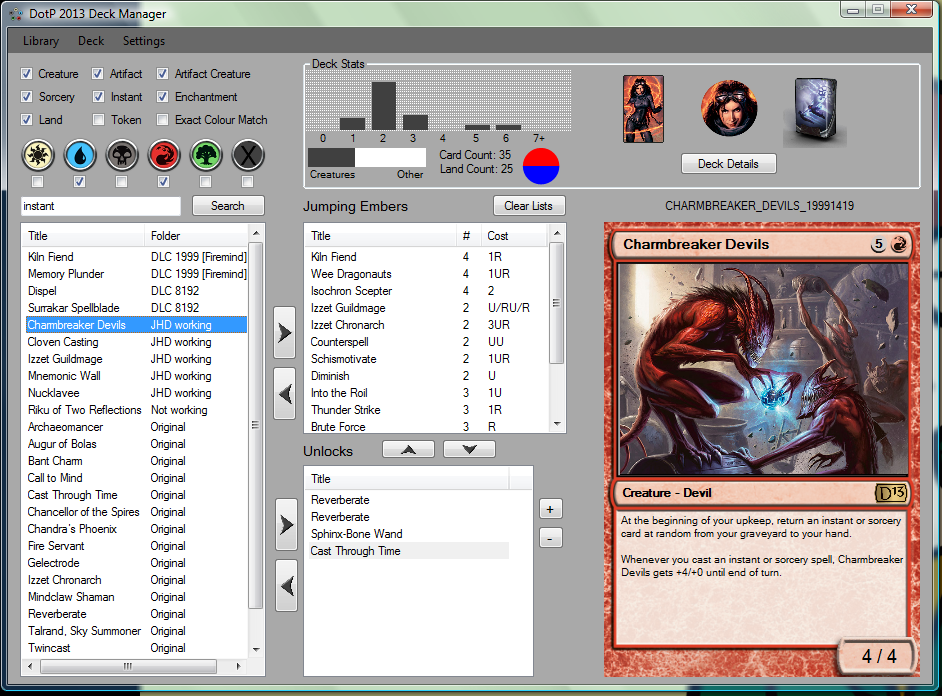Click the round deck avatar portrait

point(728,108)
